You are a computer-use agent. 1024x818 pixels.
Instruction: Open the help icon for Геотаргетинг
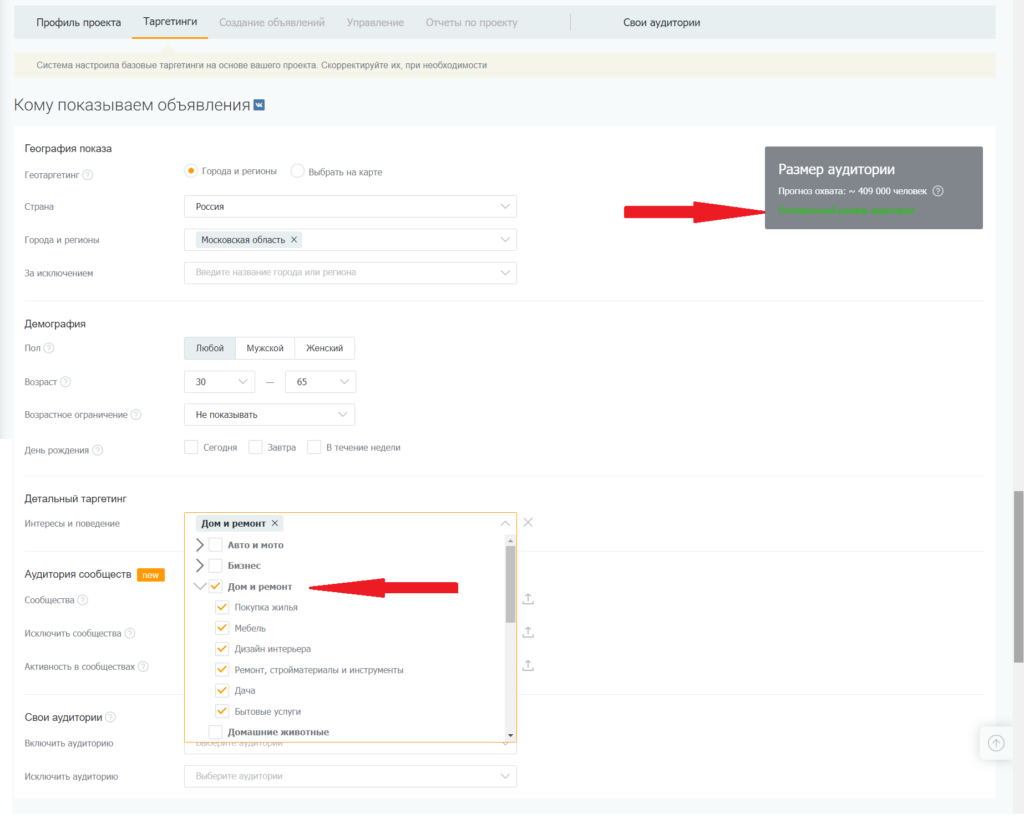coord(88,175)
